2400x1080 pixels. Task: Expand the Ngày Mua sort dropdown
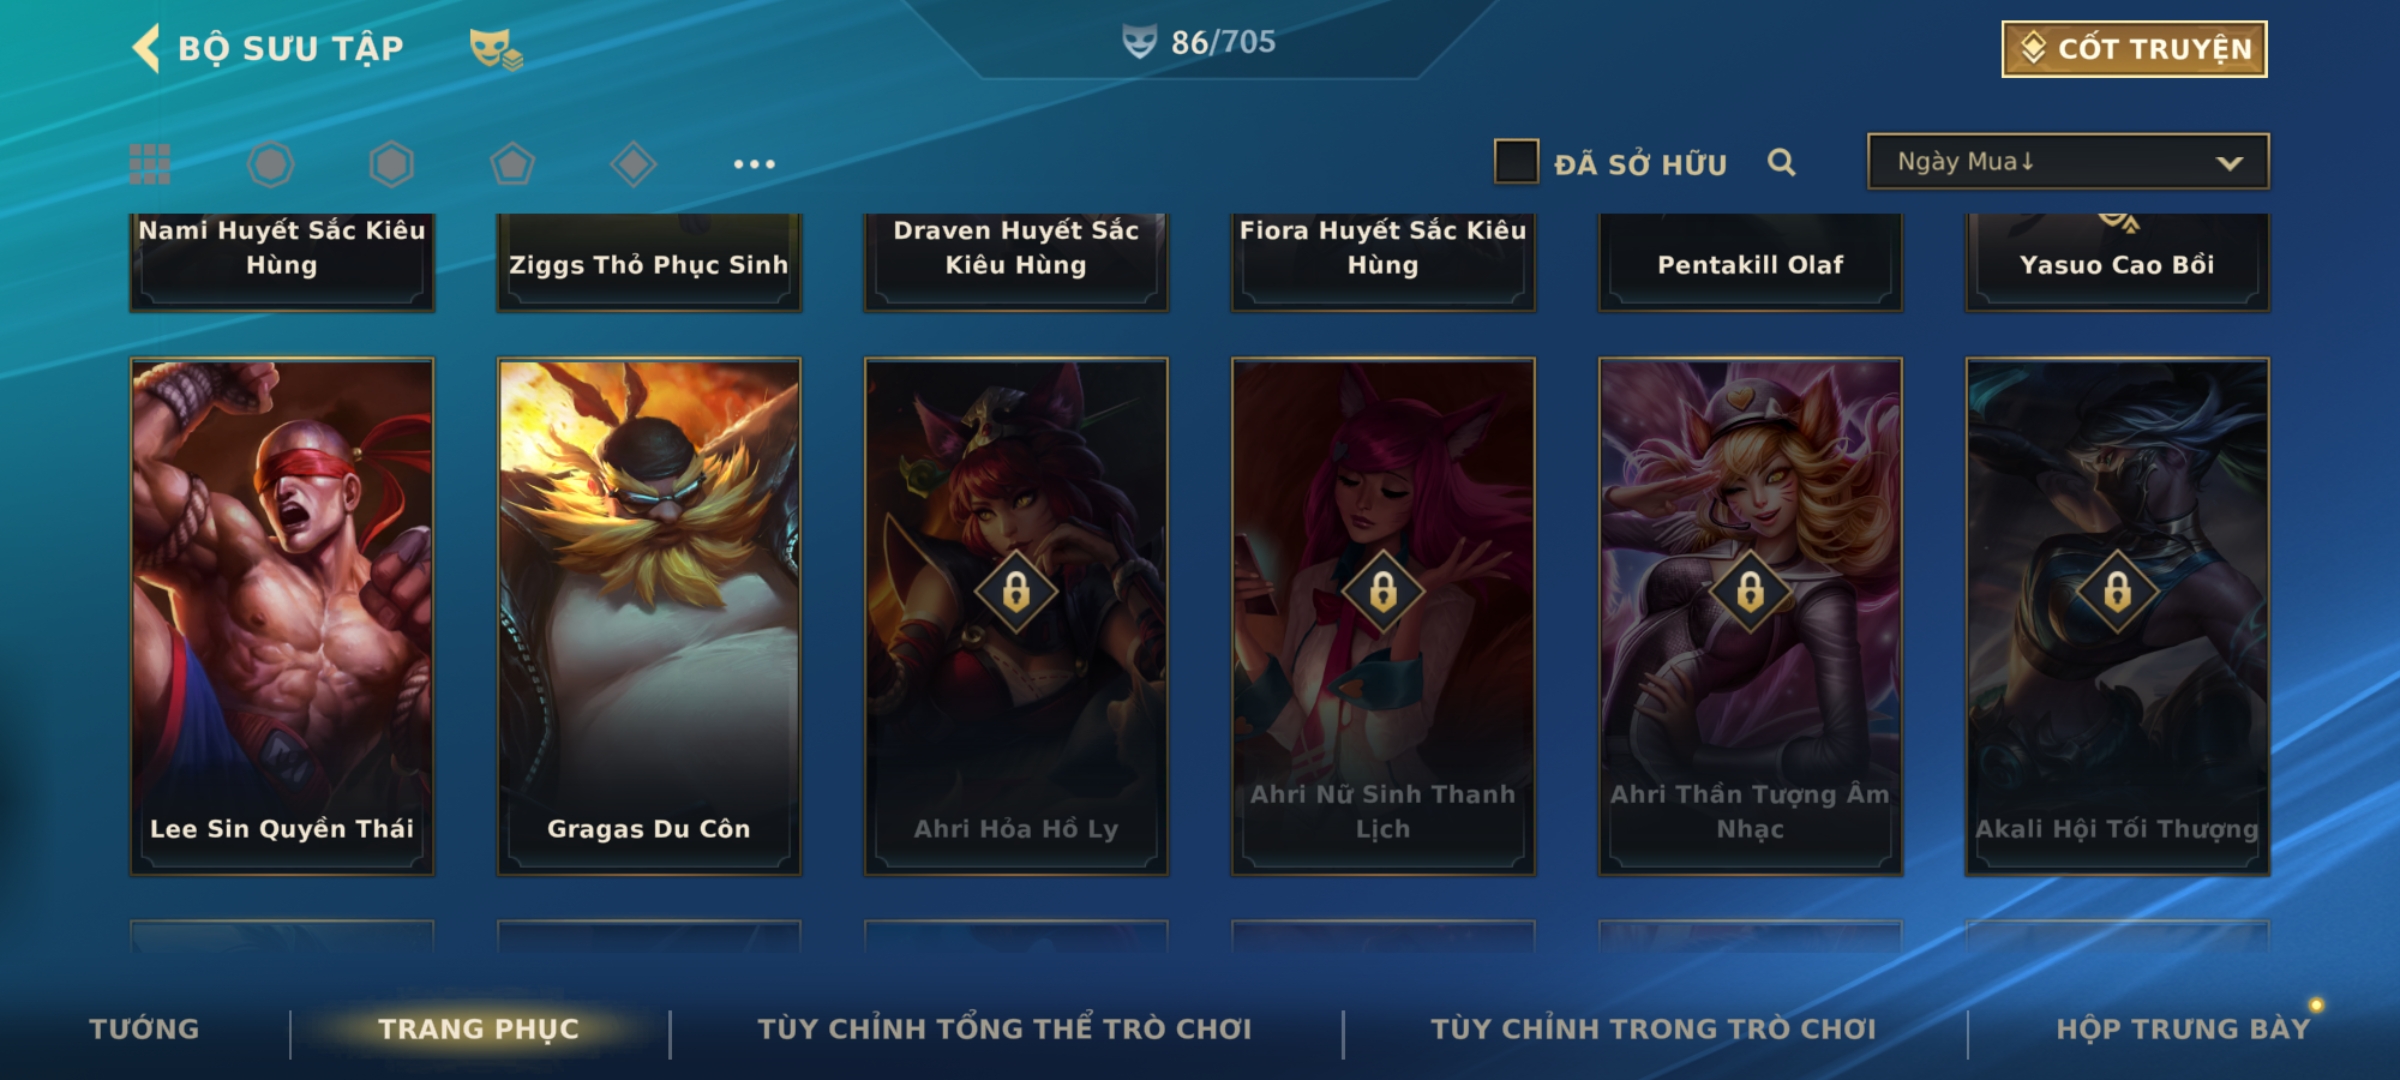[2068, 162]
